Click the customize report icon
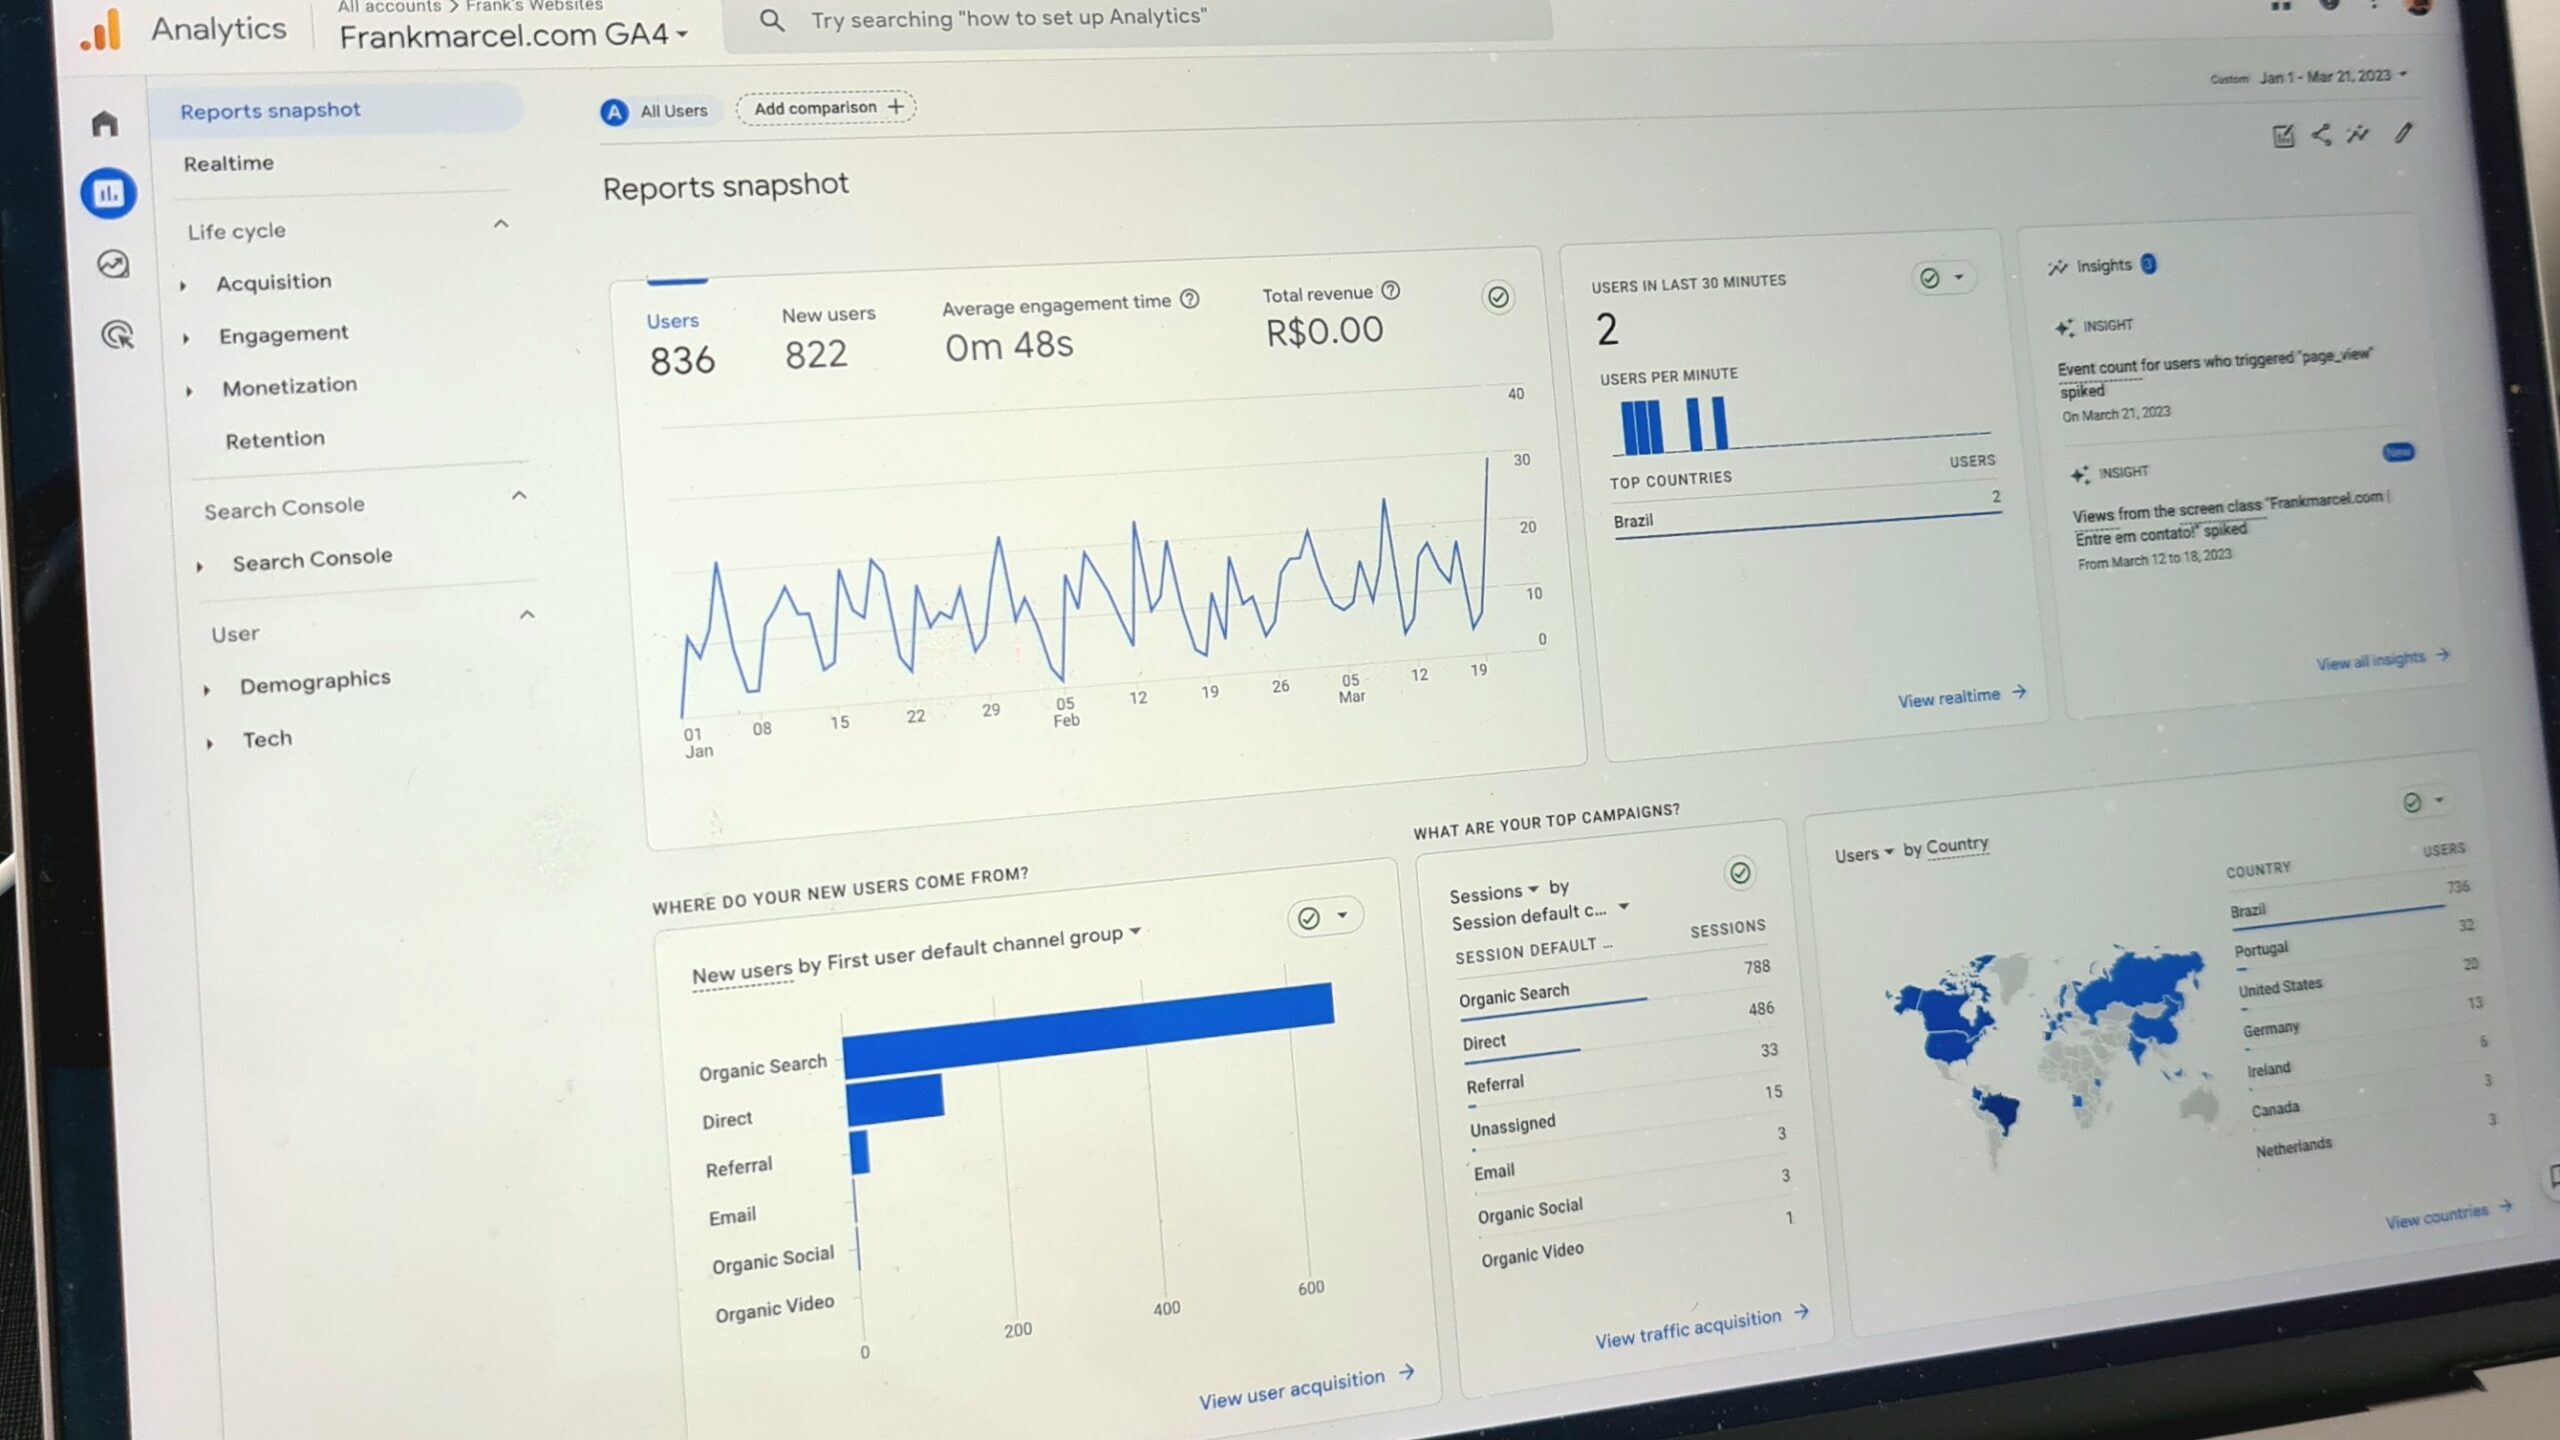 click(x=2283, y=136)
